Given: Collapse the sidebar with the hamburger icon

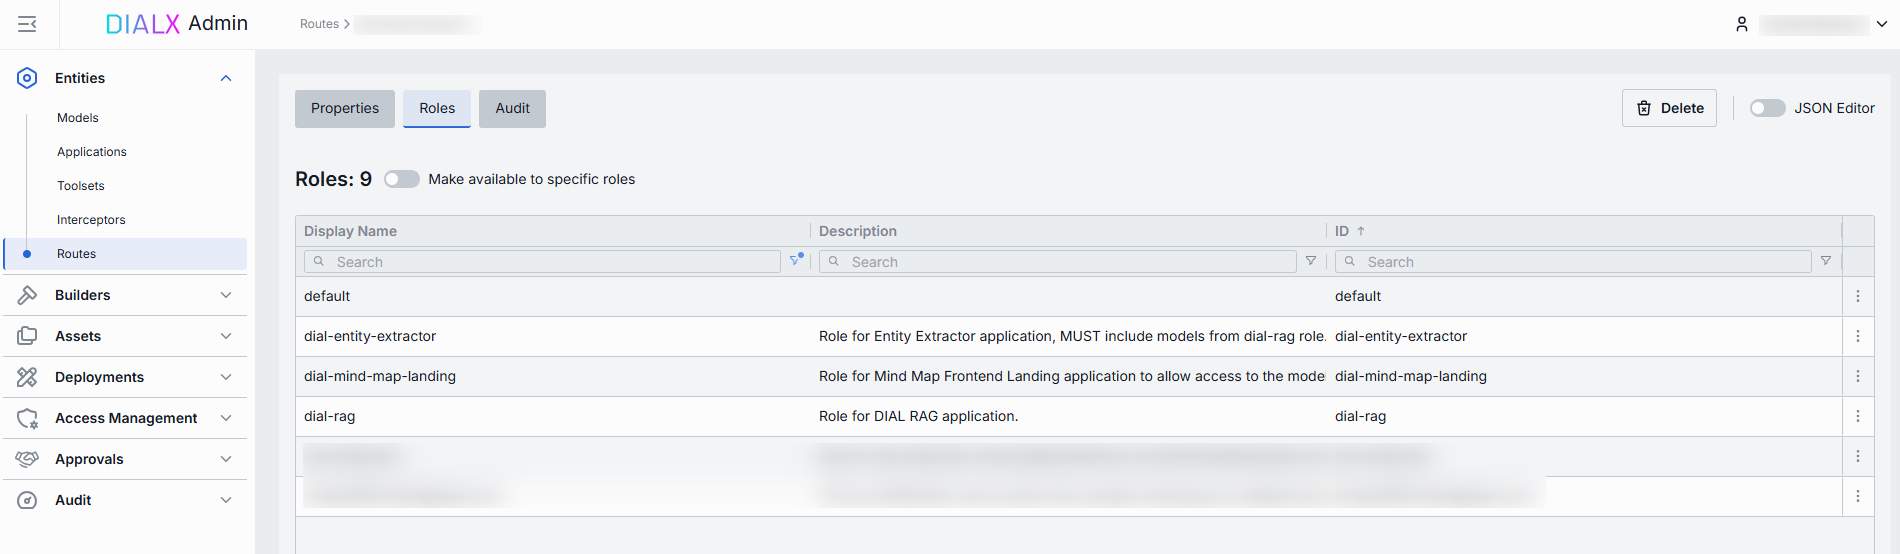Looking at the screenshot, I should 27,24.
